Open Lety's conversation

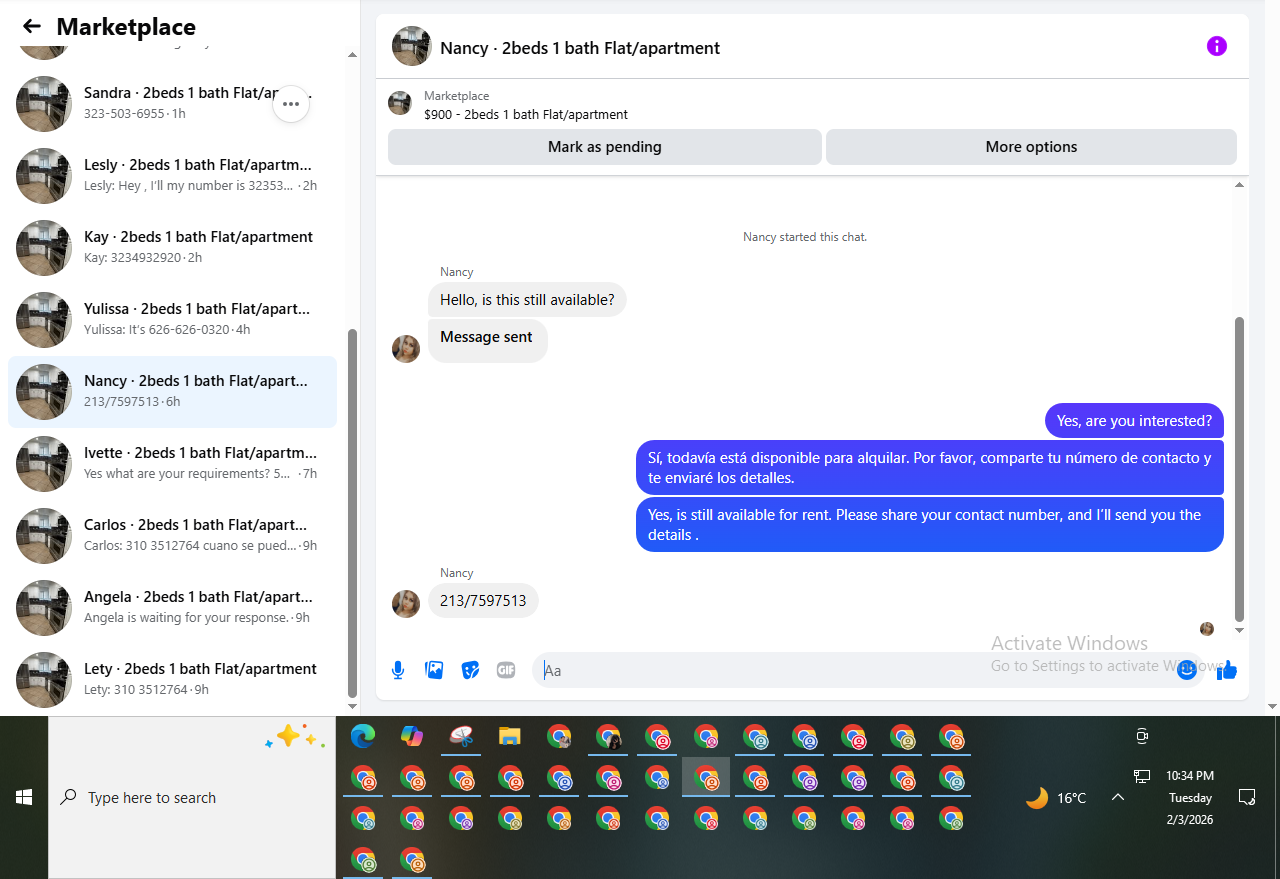172,679
